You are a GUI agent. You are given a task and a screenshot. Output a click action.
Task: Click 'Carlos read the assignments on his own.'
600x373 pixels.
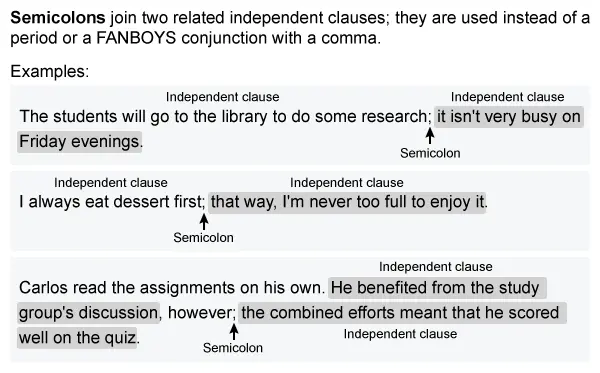pos(172,288)
